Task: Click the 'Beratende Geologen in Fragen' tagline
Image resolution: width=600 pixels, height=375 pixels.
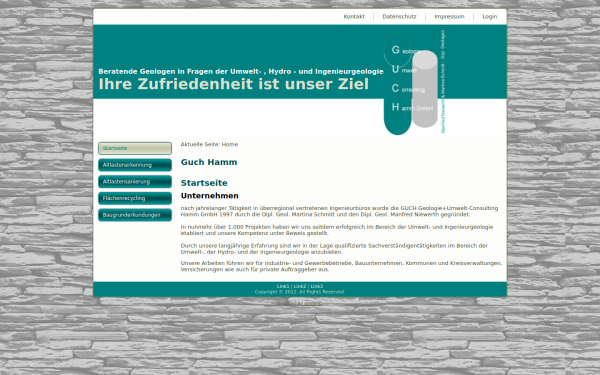Action: click(241, 72)
